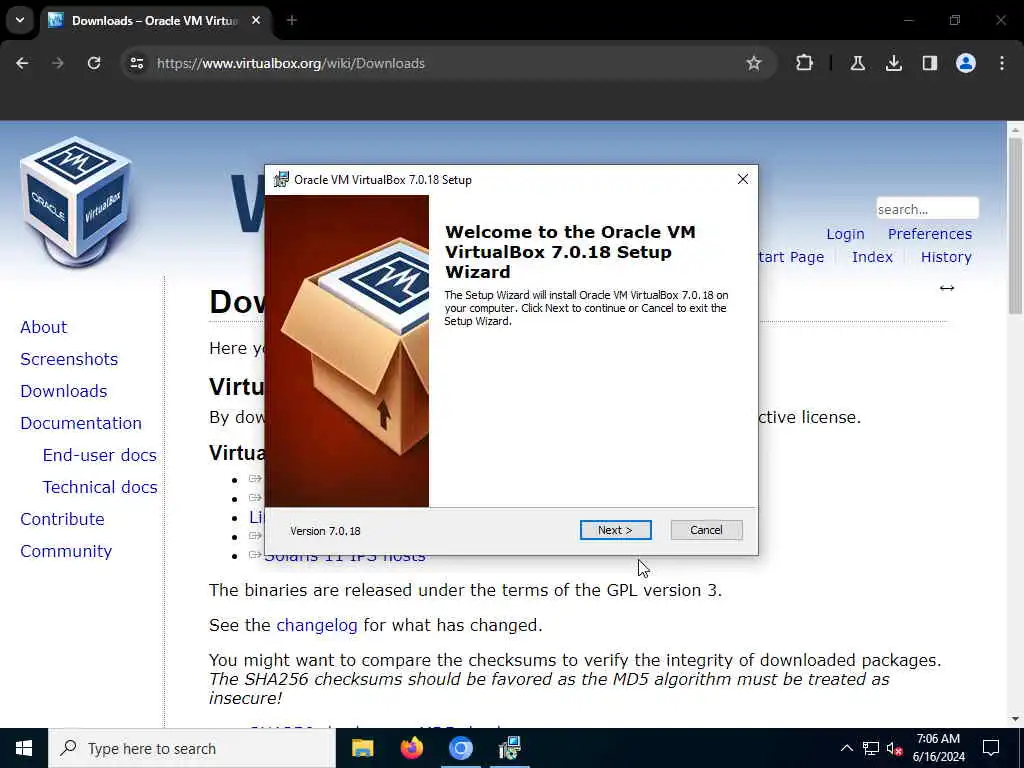Screen dimensions: 1024x768
Task: Open the changelog link
Action: pyautogui.click(x=317, y=626)
